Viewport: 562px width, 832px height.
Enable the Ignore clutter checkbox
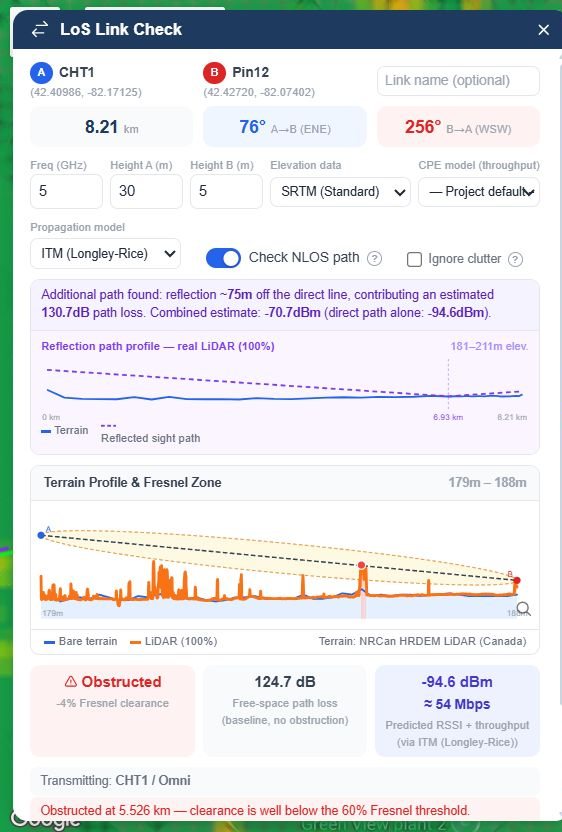click(414, 259)
